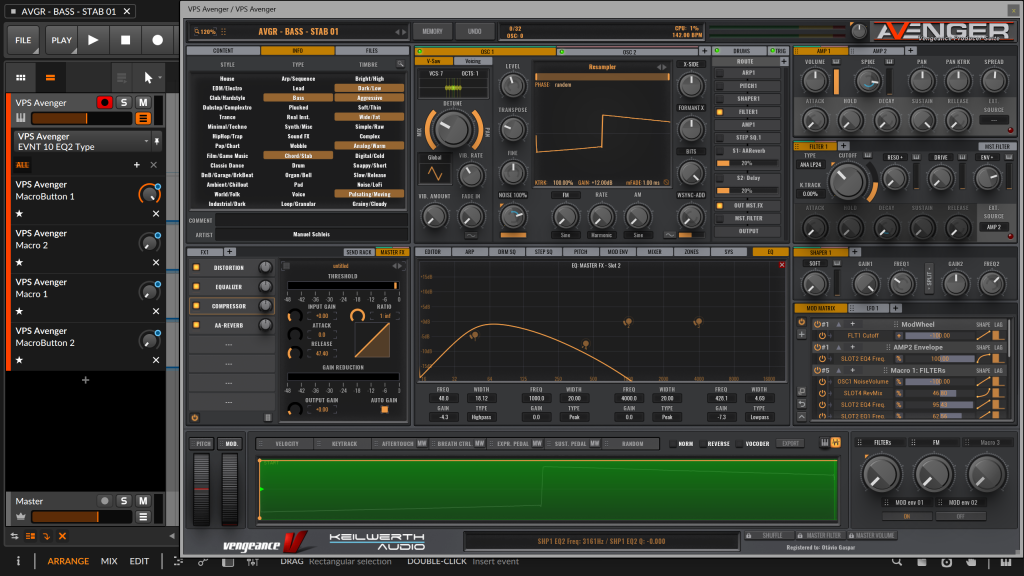The image size is (1024, 576).
Task: Favorite the Macro 2 lane with the star
Action: tap(19, 263)
